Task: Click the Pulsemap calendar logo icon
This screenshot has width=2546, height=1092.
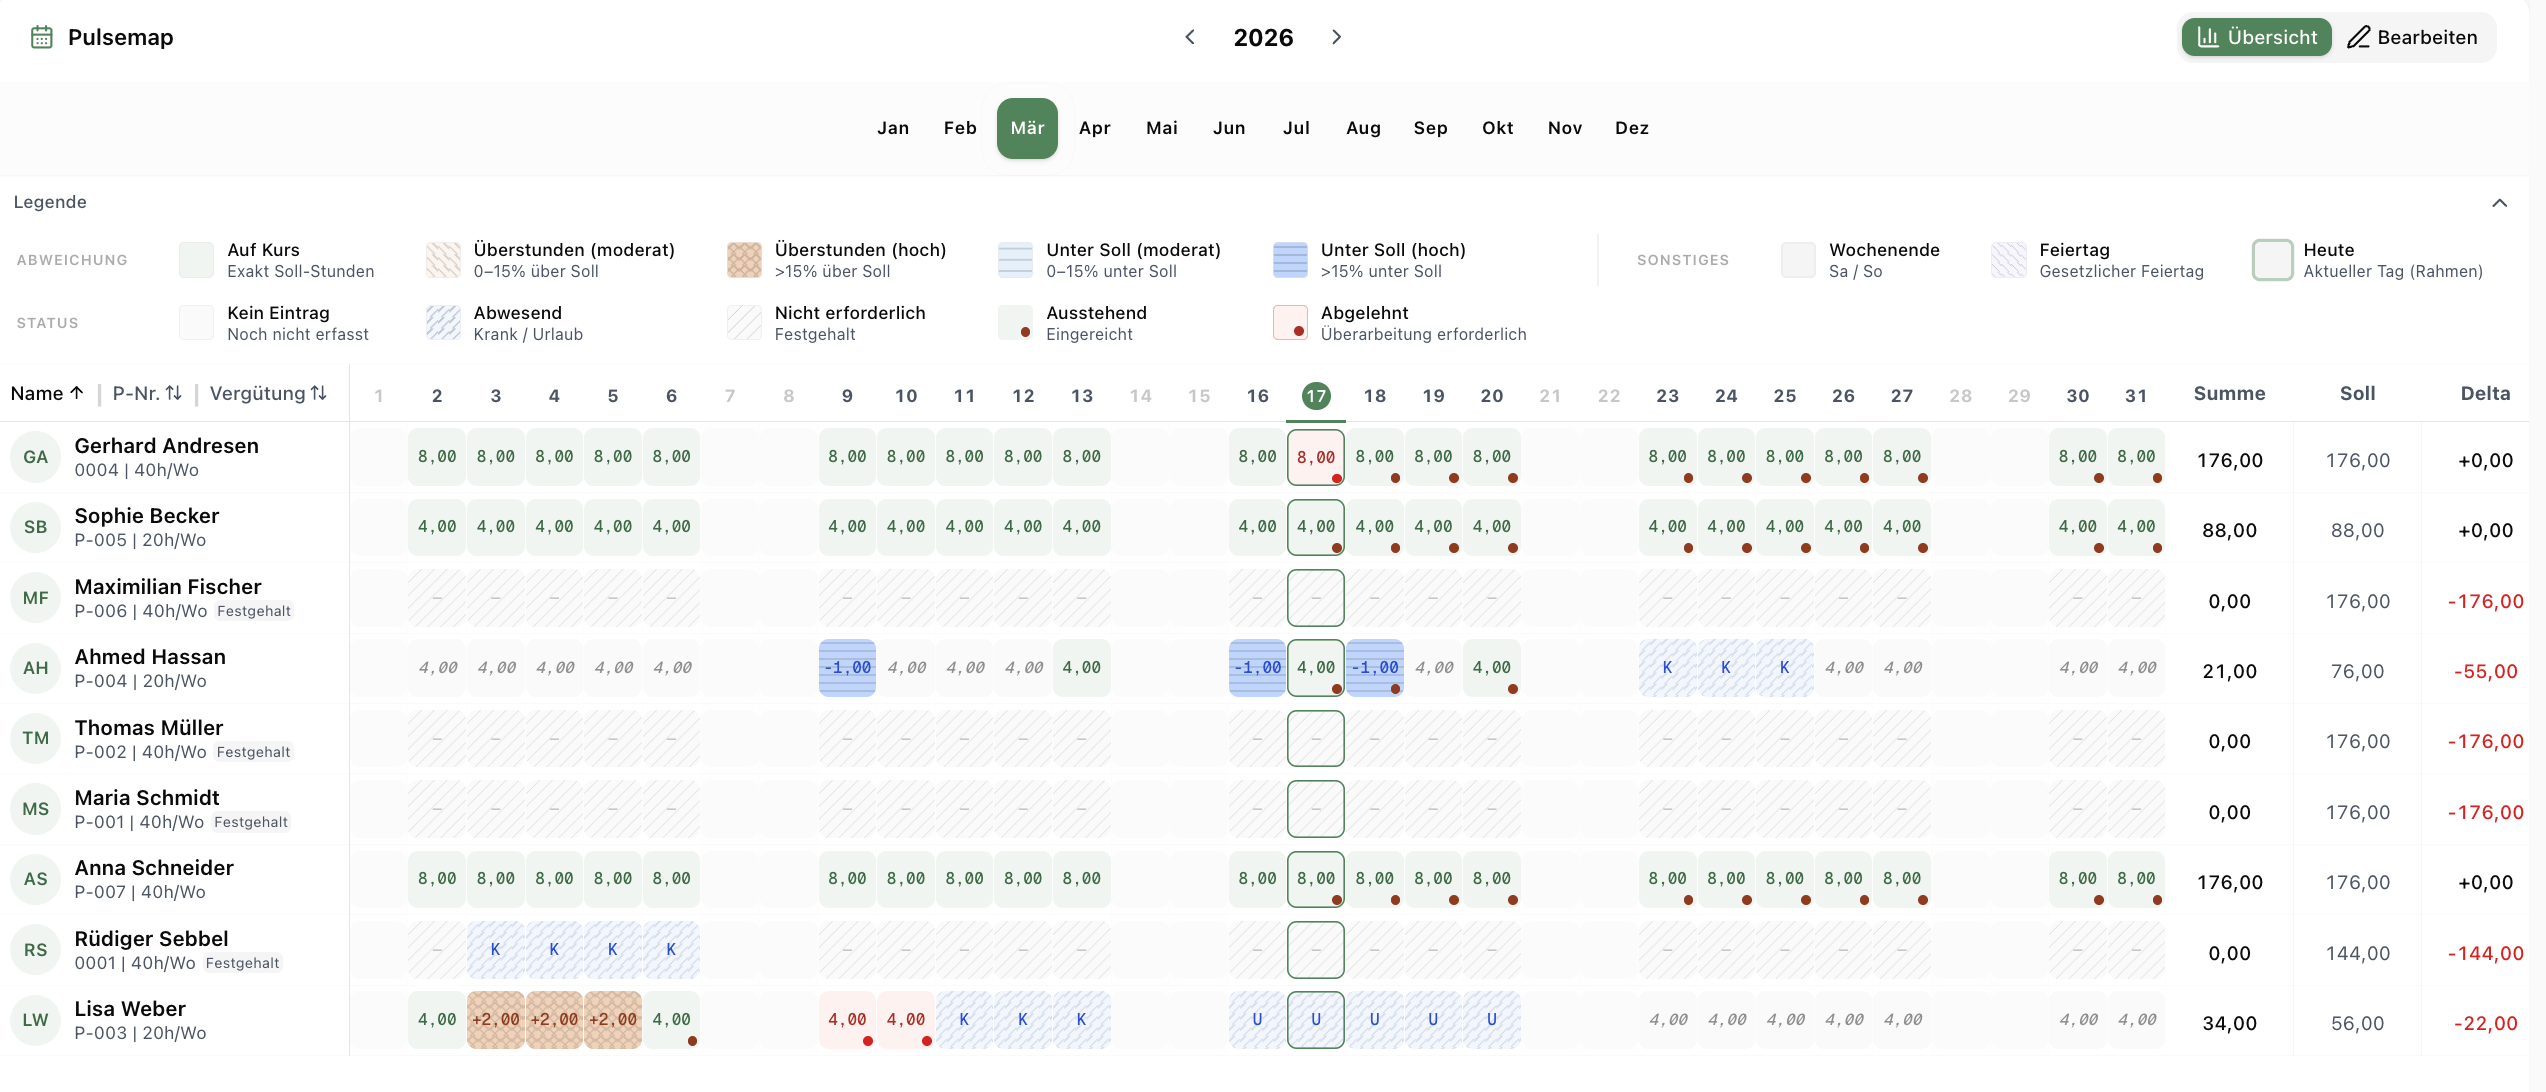Action: point(41,37)
